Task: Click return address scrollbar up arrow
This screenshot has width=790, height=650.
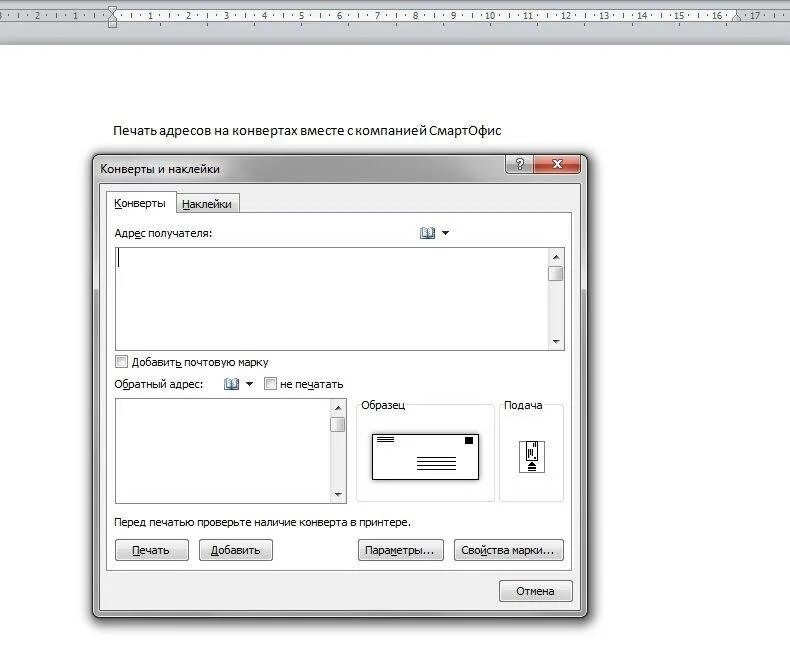Action: pyautogui.click(x=338, y=408)
